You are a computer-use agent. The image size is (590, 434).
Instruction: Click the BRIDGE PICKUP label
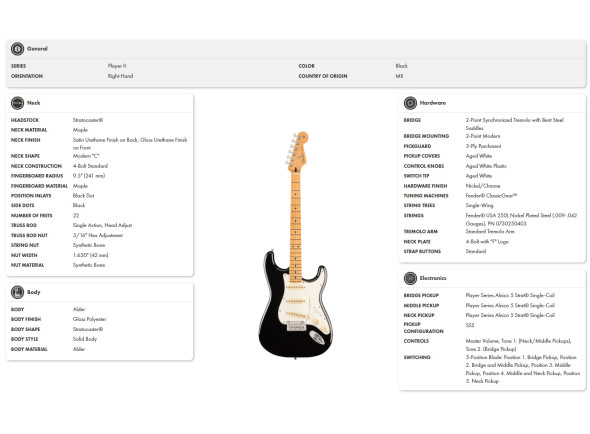point(421,295)
